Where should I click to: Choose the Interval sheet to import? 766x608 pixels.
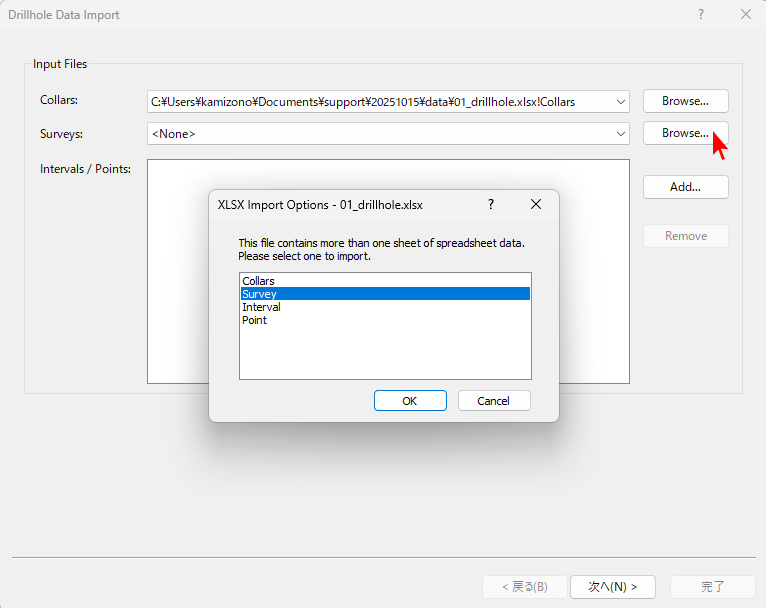(x=261, y=307)
